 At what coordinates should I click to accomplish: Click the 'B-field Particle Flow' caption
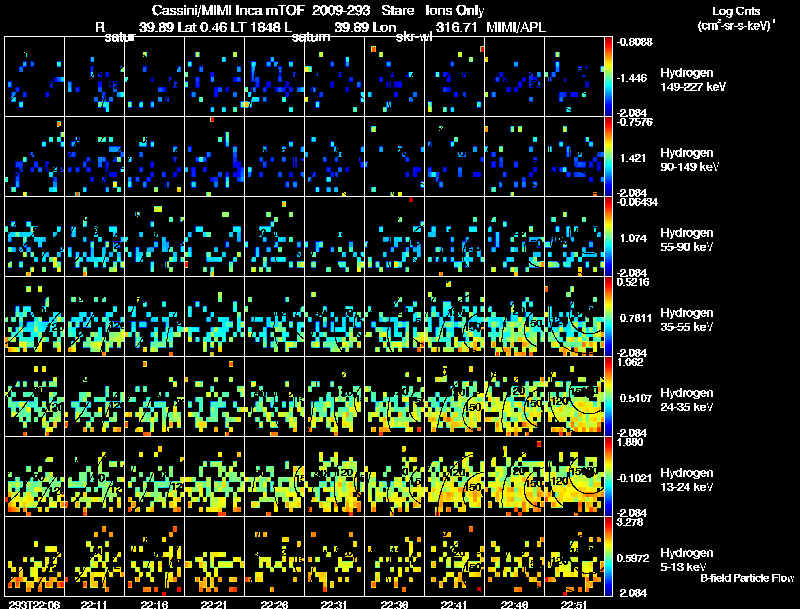[747, 578]
